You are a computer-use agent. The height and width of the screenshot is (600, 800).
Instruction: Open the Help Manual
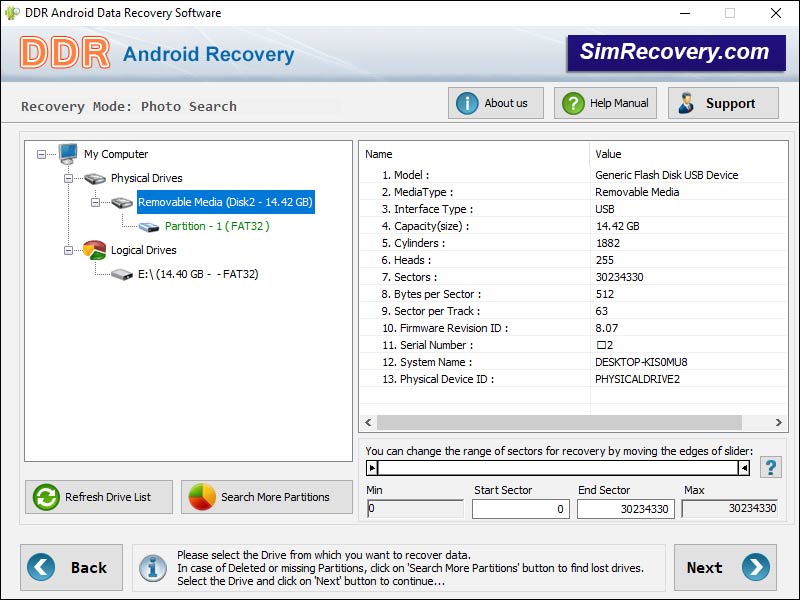605,103
